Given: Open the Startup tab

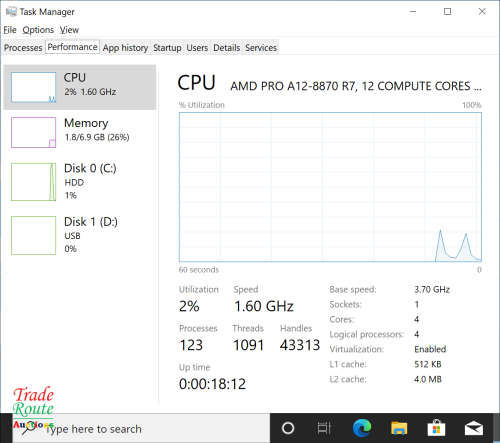Looking at the screenshot, I should tap(167, 48).
